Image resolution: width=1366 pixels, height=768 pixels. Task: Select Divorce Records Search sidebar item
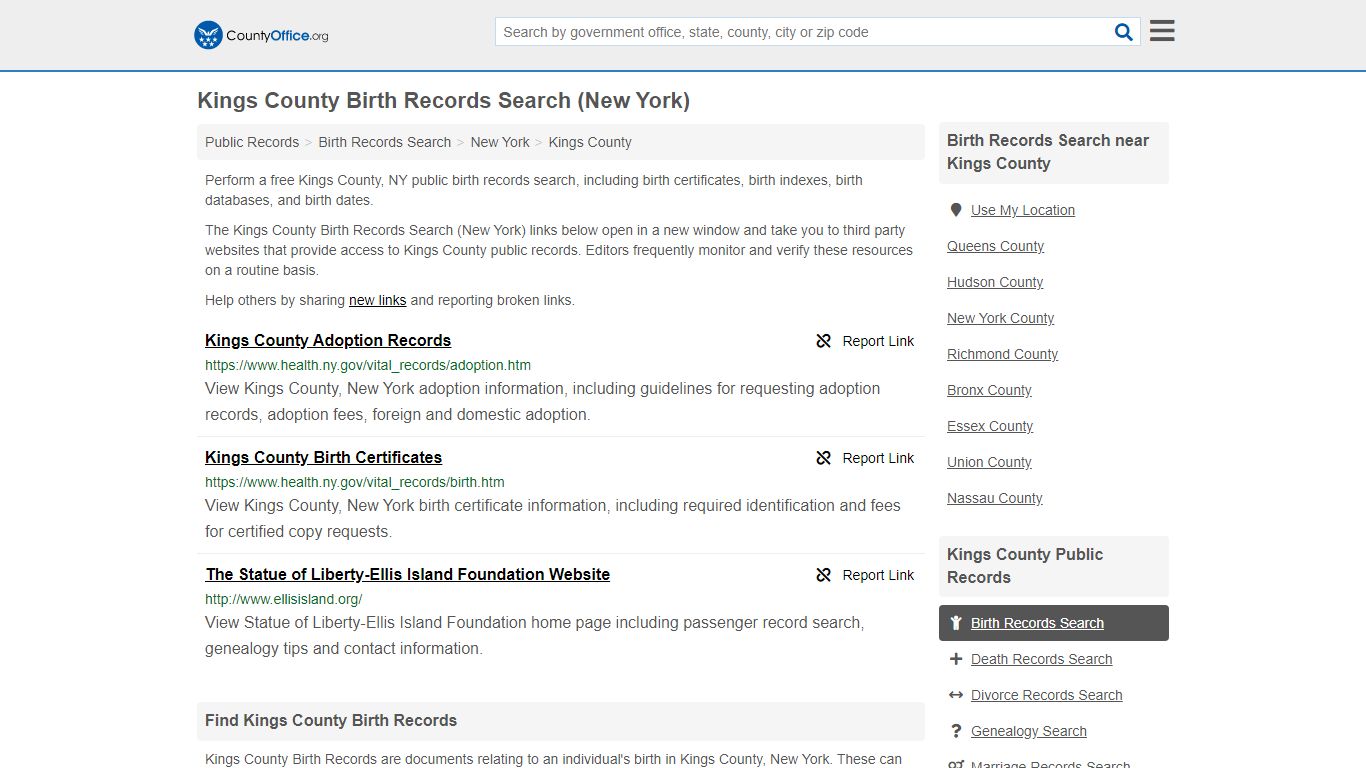point(1047,695)
